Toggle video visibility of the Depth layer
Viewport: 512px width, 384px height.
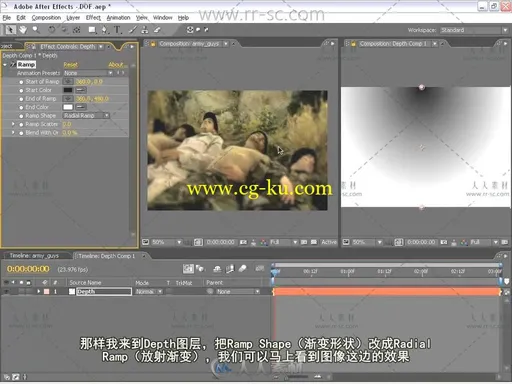tap(6, 291)
